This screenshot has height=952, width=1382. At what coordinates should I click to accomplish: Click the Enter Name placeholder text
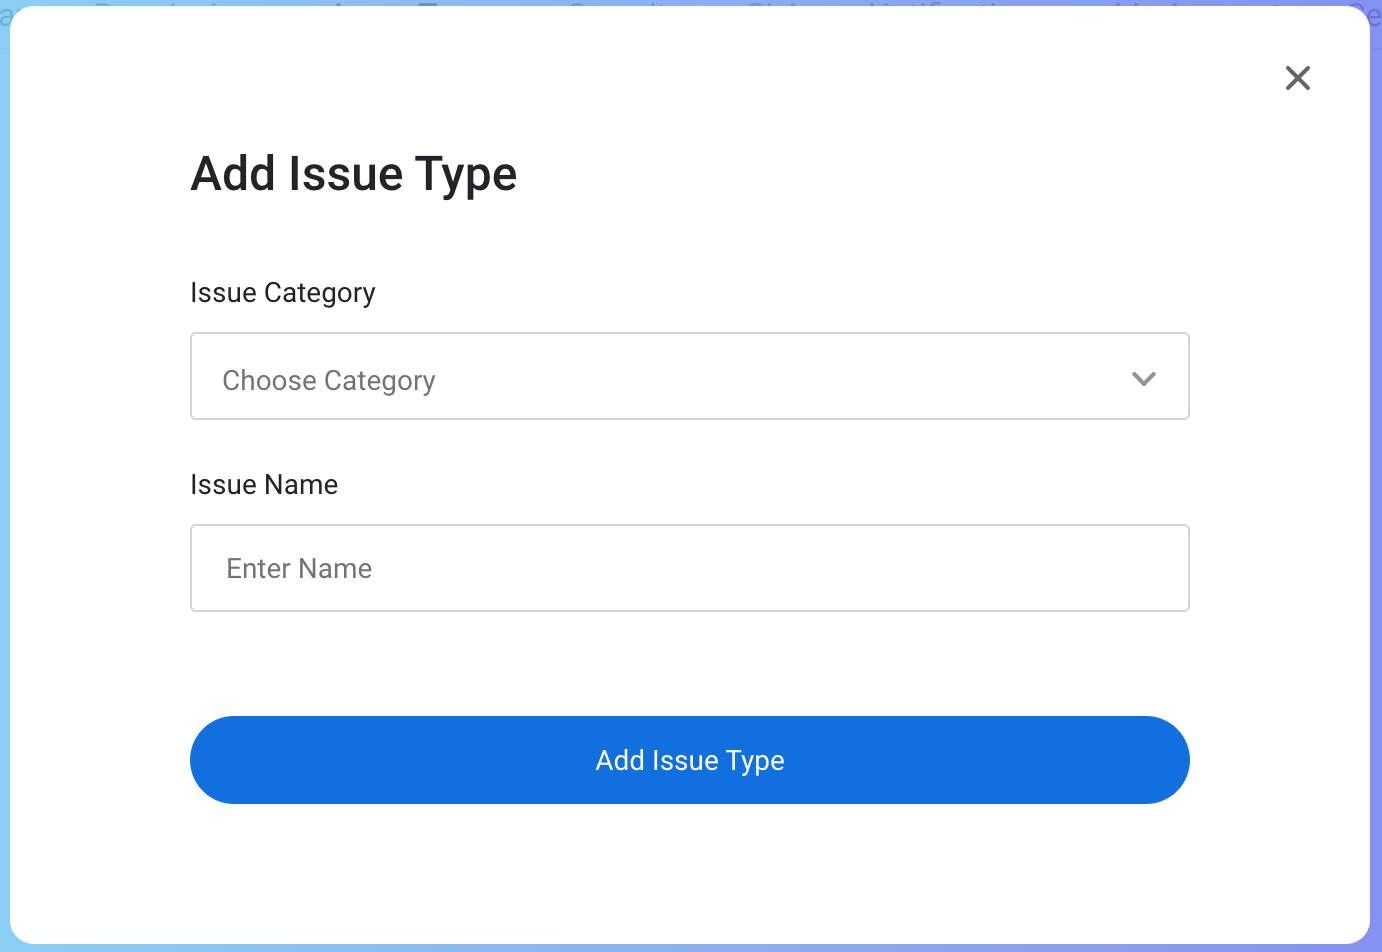(299, 568)
